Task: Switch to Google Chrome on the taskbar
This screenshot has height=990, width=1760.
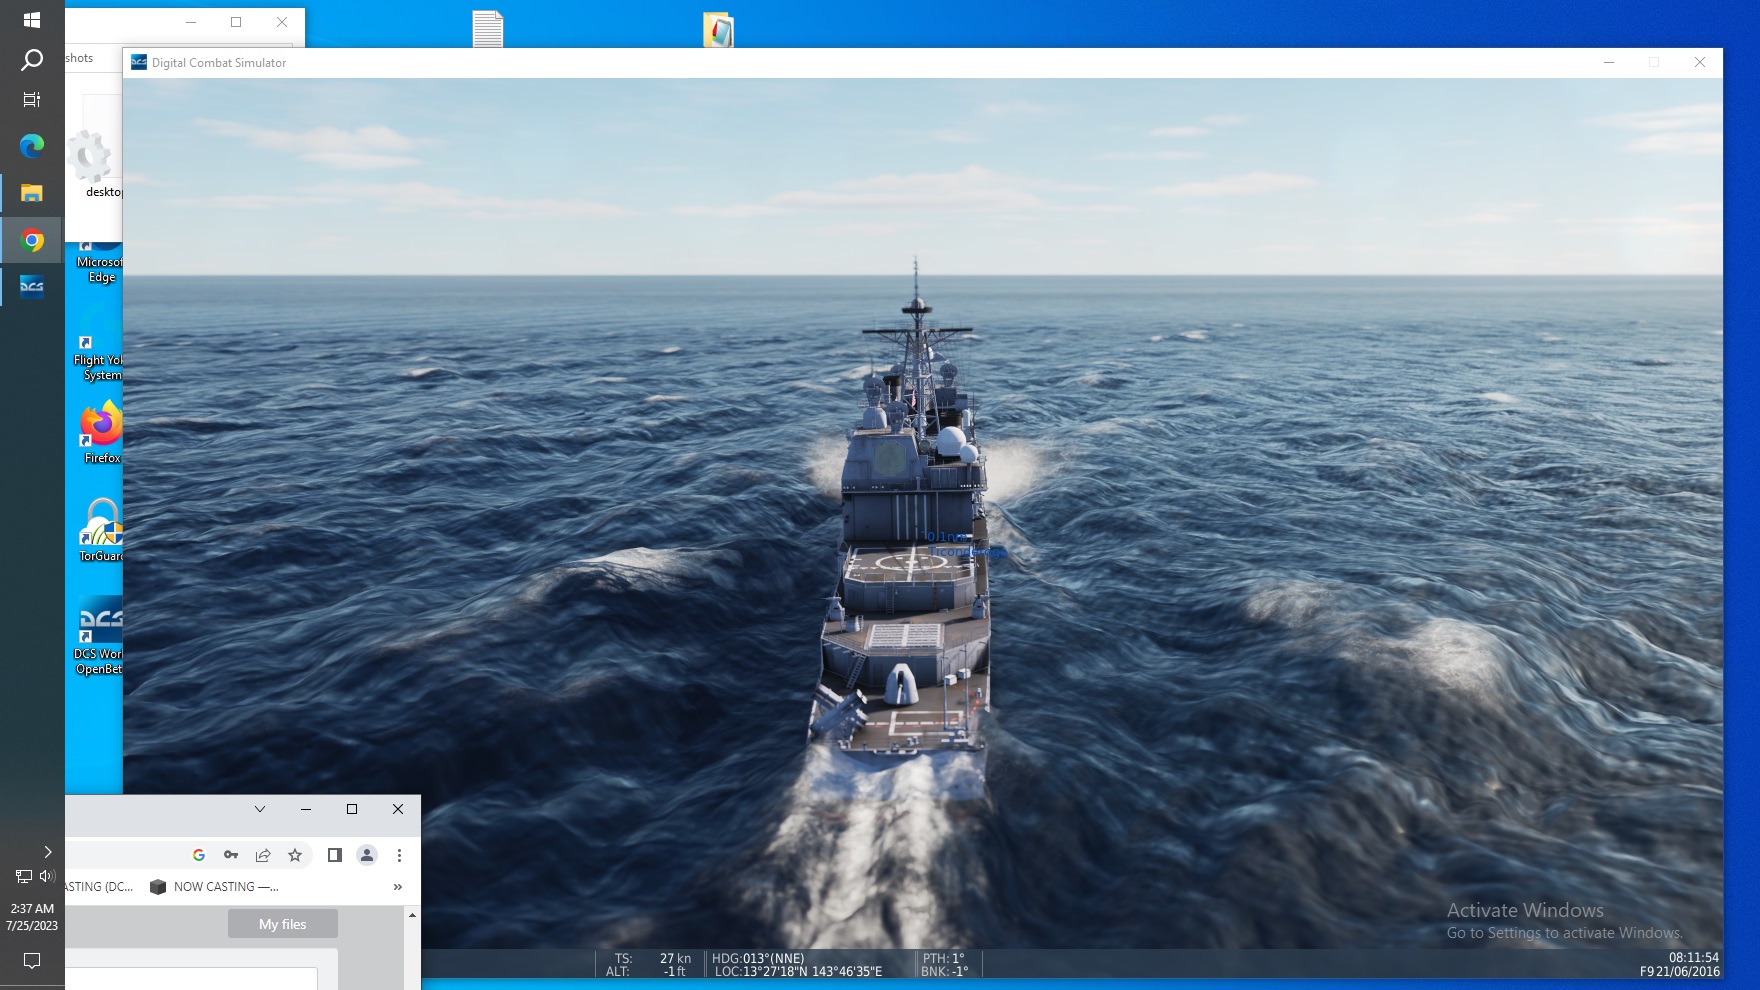Action: tap(32, 241)
